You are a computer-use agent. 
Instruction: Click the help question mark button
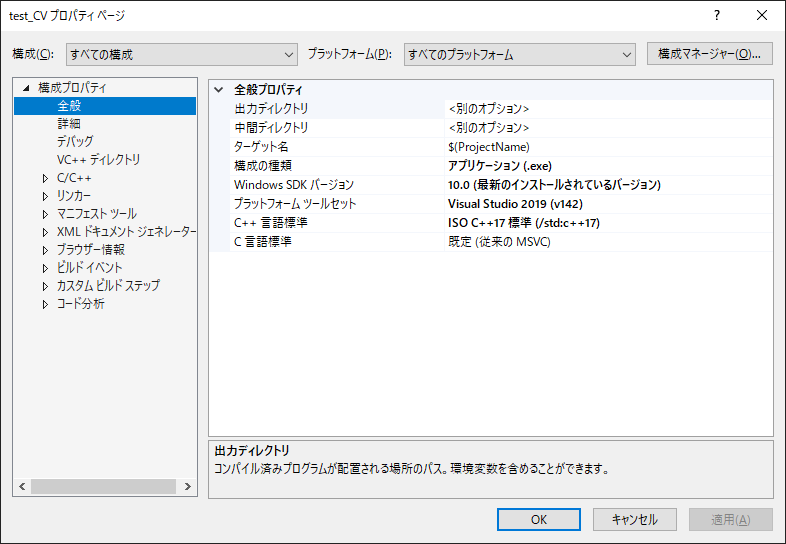(x=717, y=16)
